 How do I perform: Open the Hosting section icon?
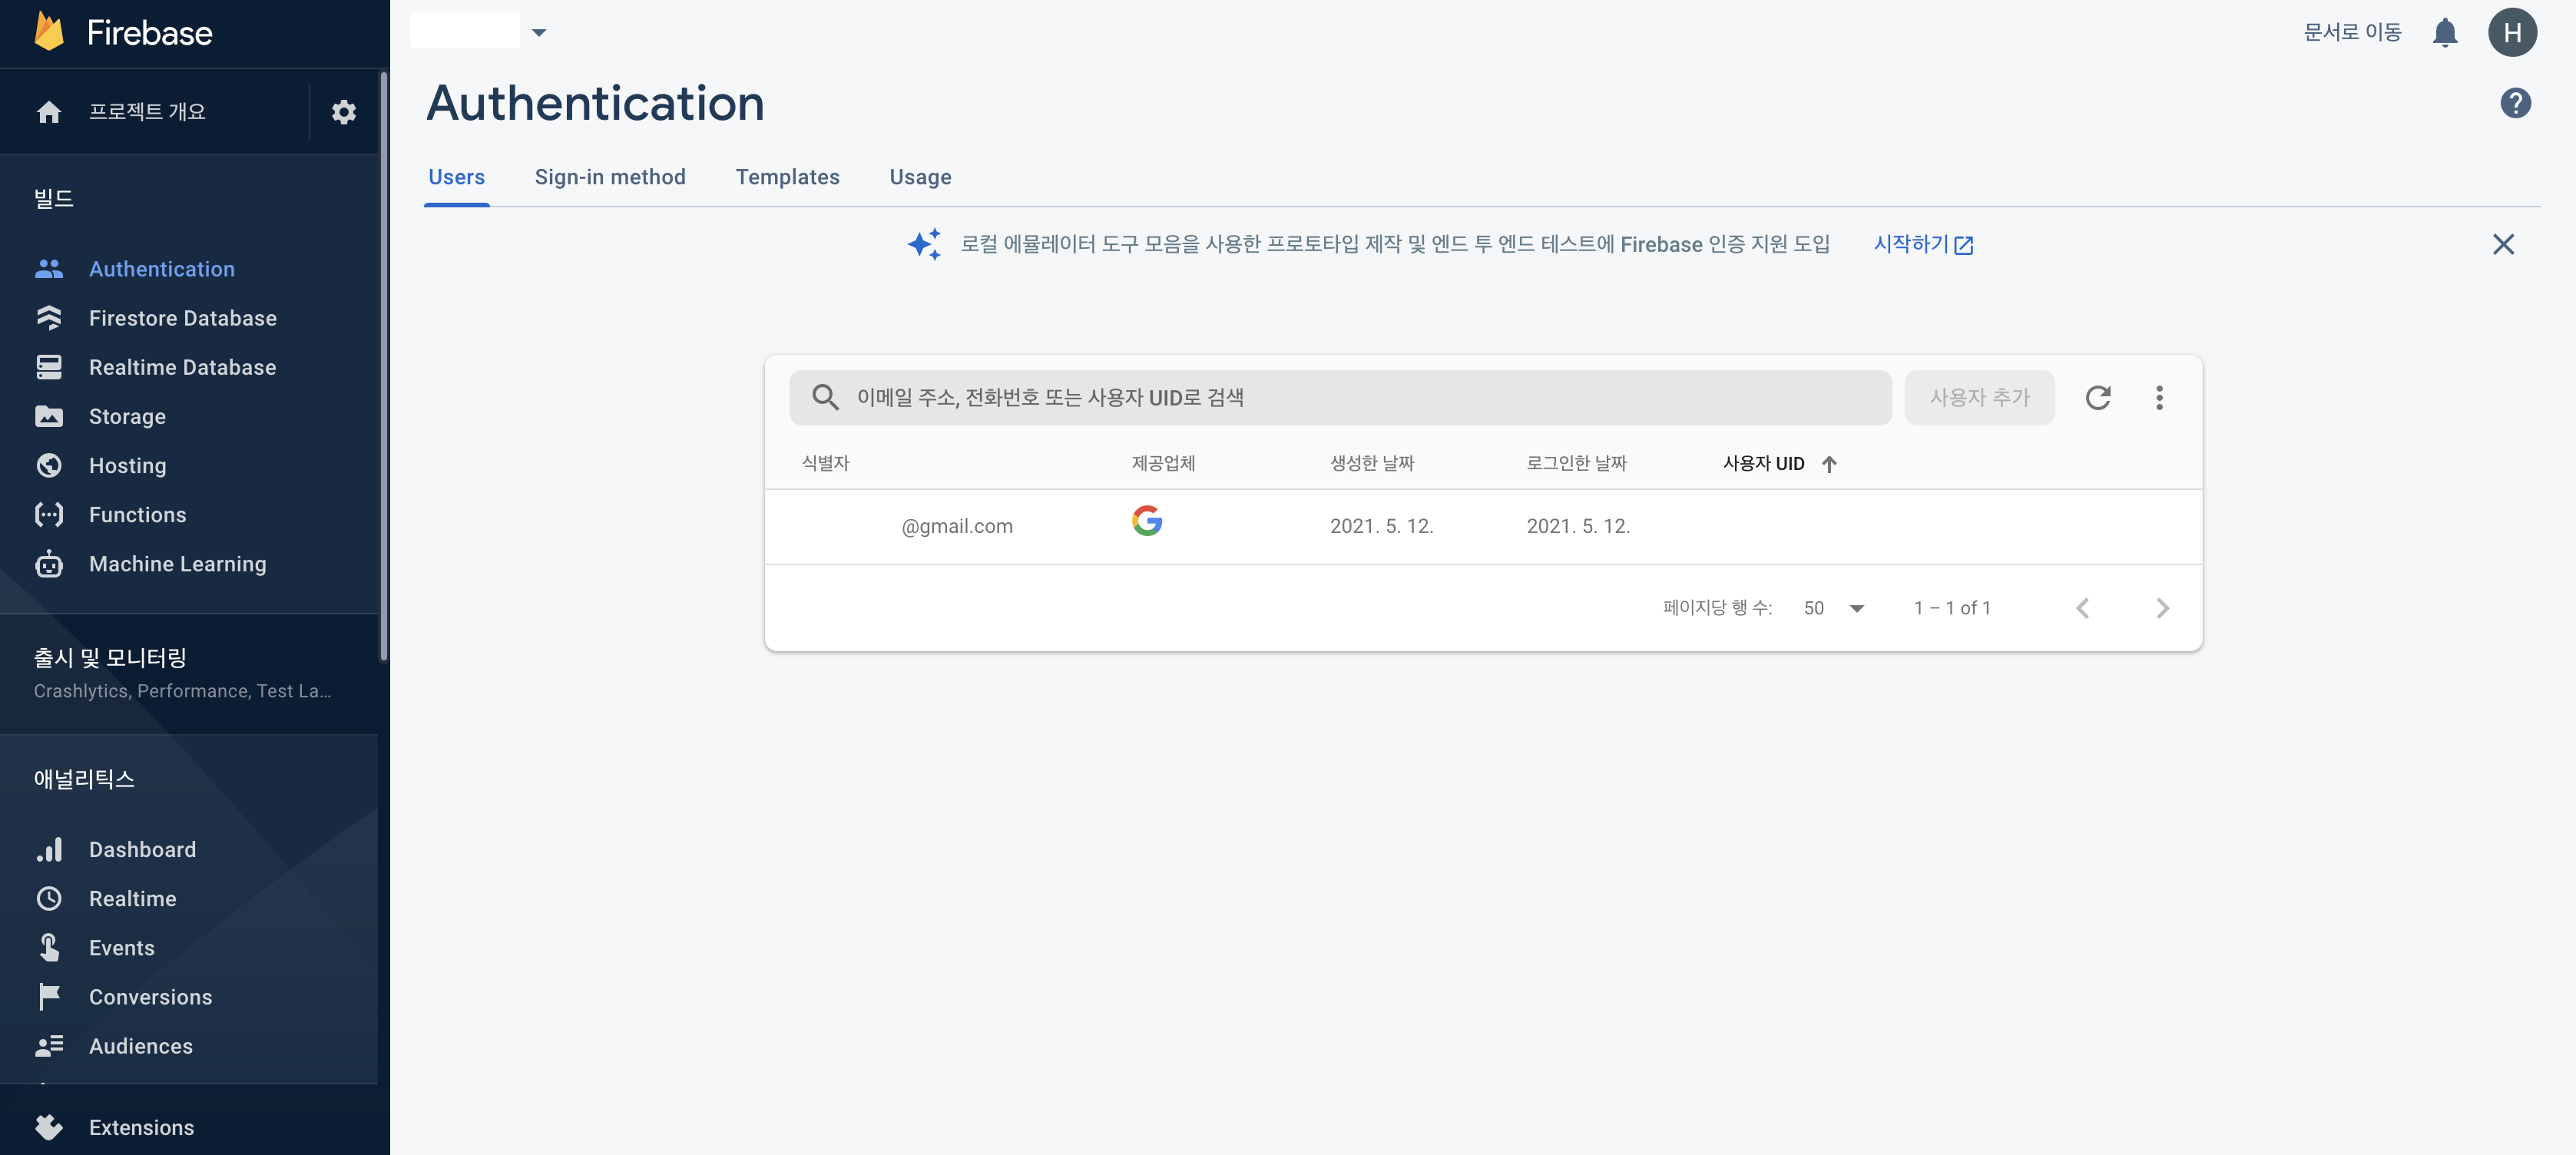(x=49, y=466)
